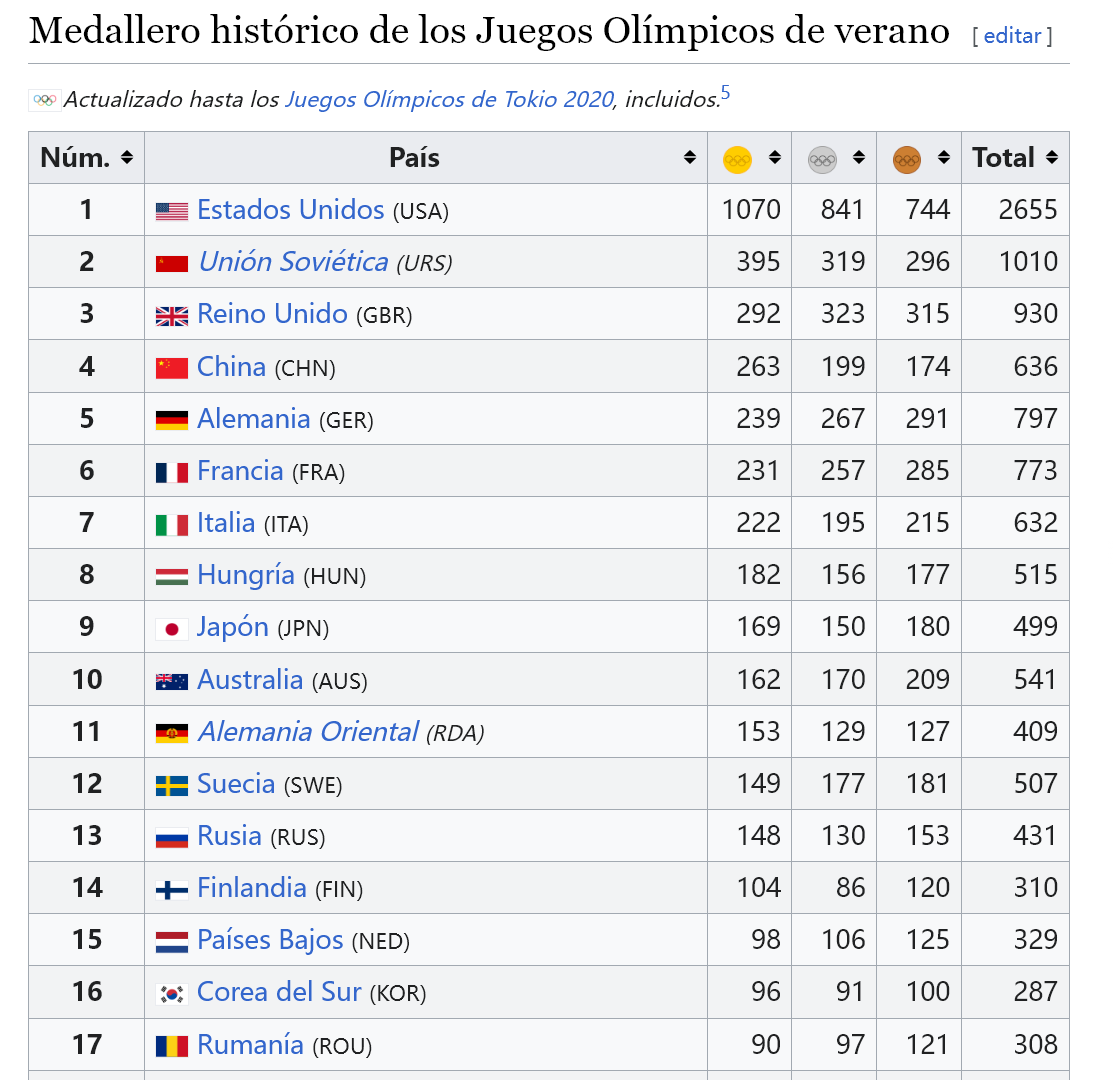Follow footnote reference 5
Viewport: 1113px width, 1082px height.
725,93
